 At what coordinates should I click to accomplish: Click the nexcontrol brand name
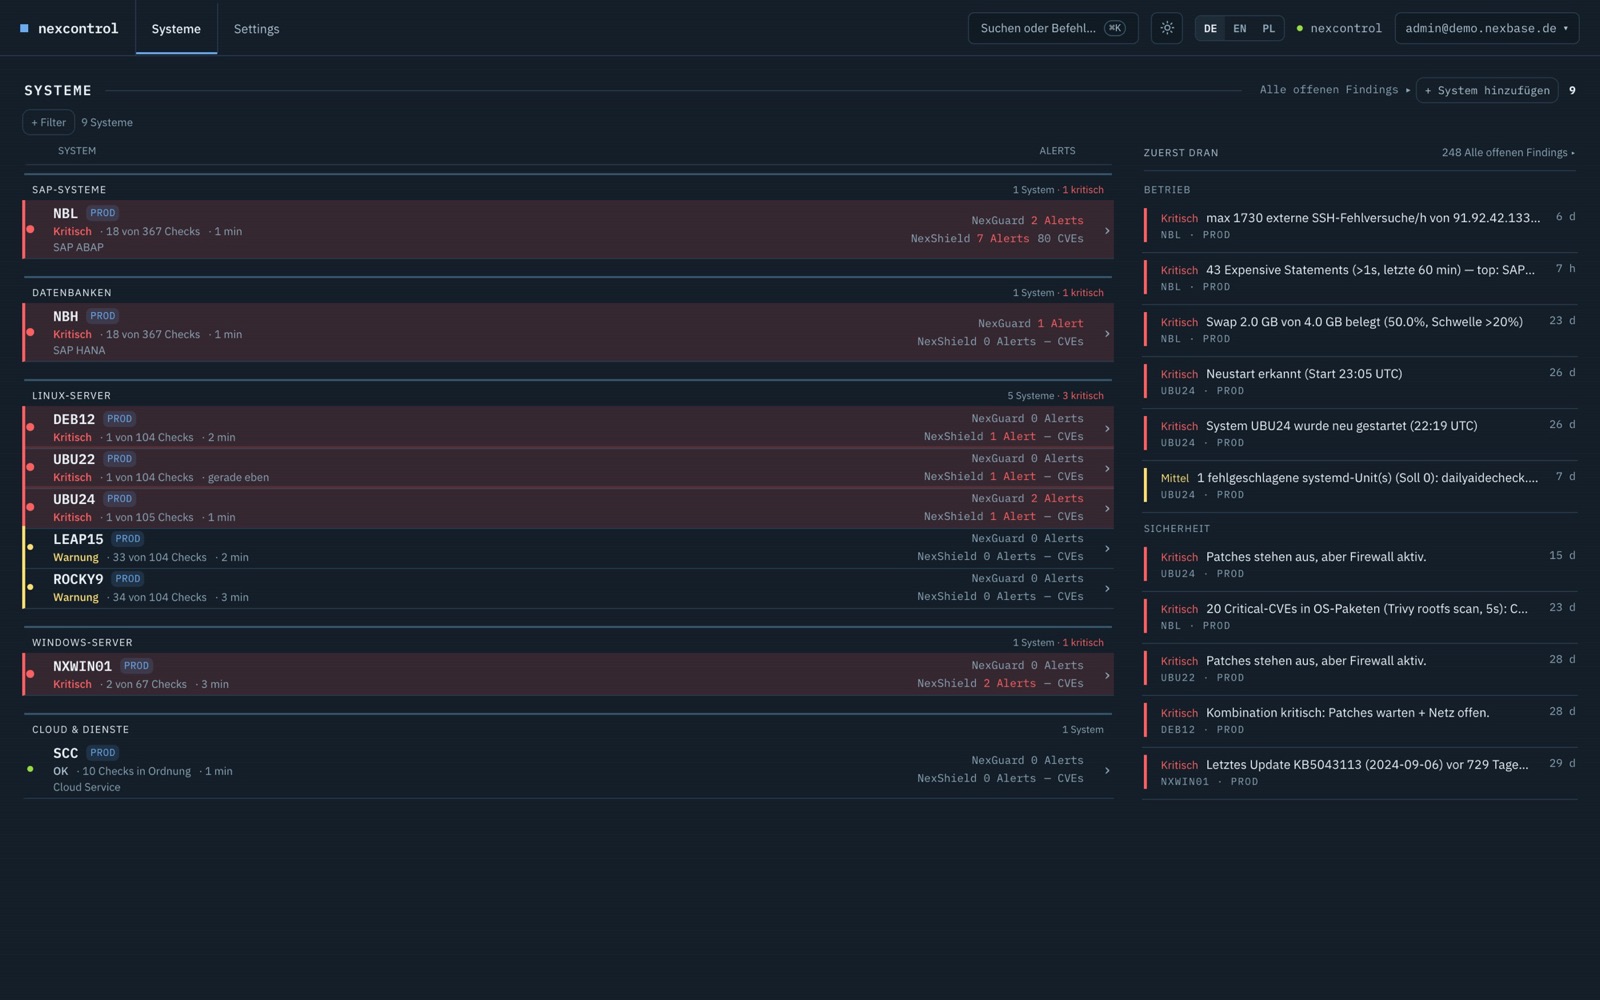pyautogui.click(x=78, y=28)
